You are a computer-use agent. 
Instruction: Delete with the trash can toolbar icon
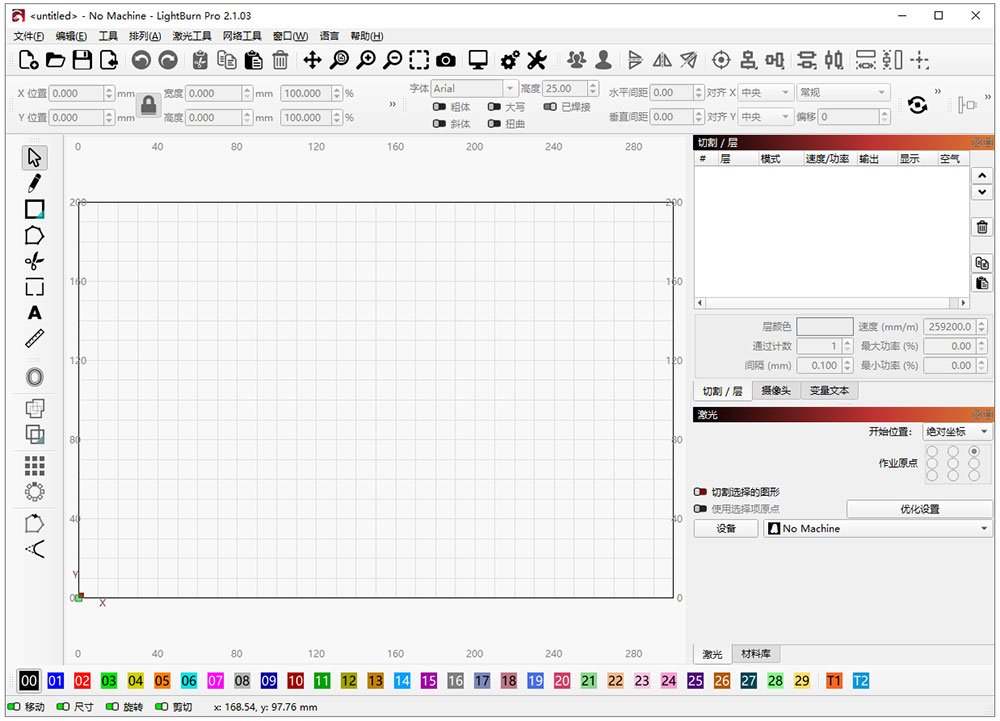(280, 60)
